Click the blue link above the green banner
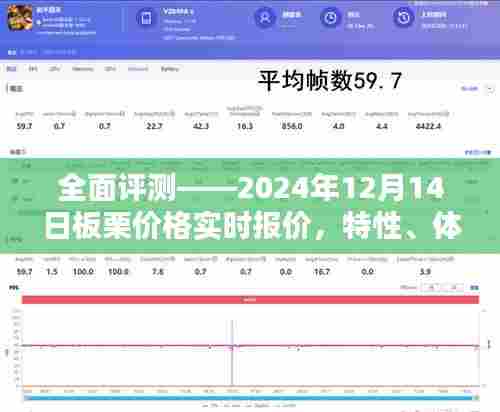Viewport: 500px width, 412px height. 478,152
